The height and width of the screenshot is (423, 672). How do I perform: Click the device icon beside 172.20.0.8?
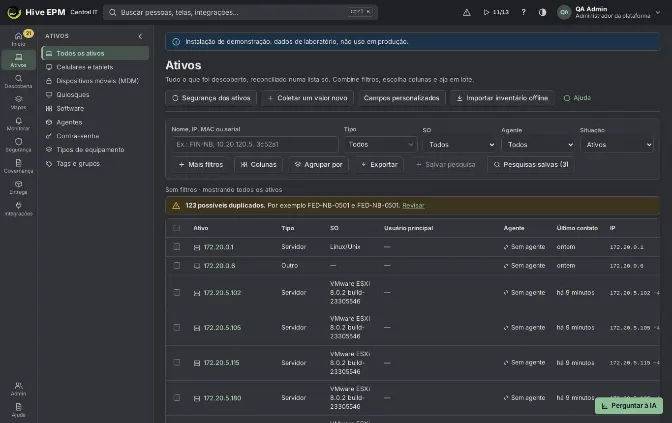click(x=197, y=266)
